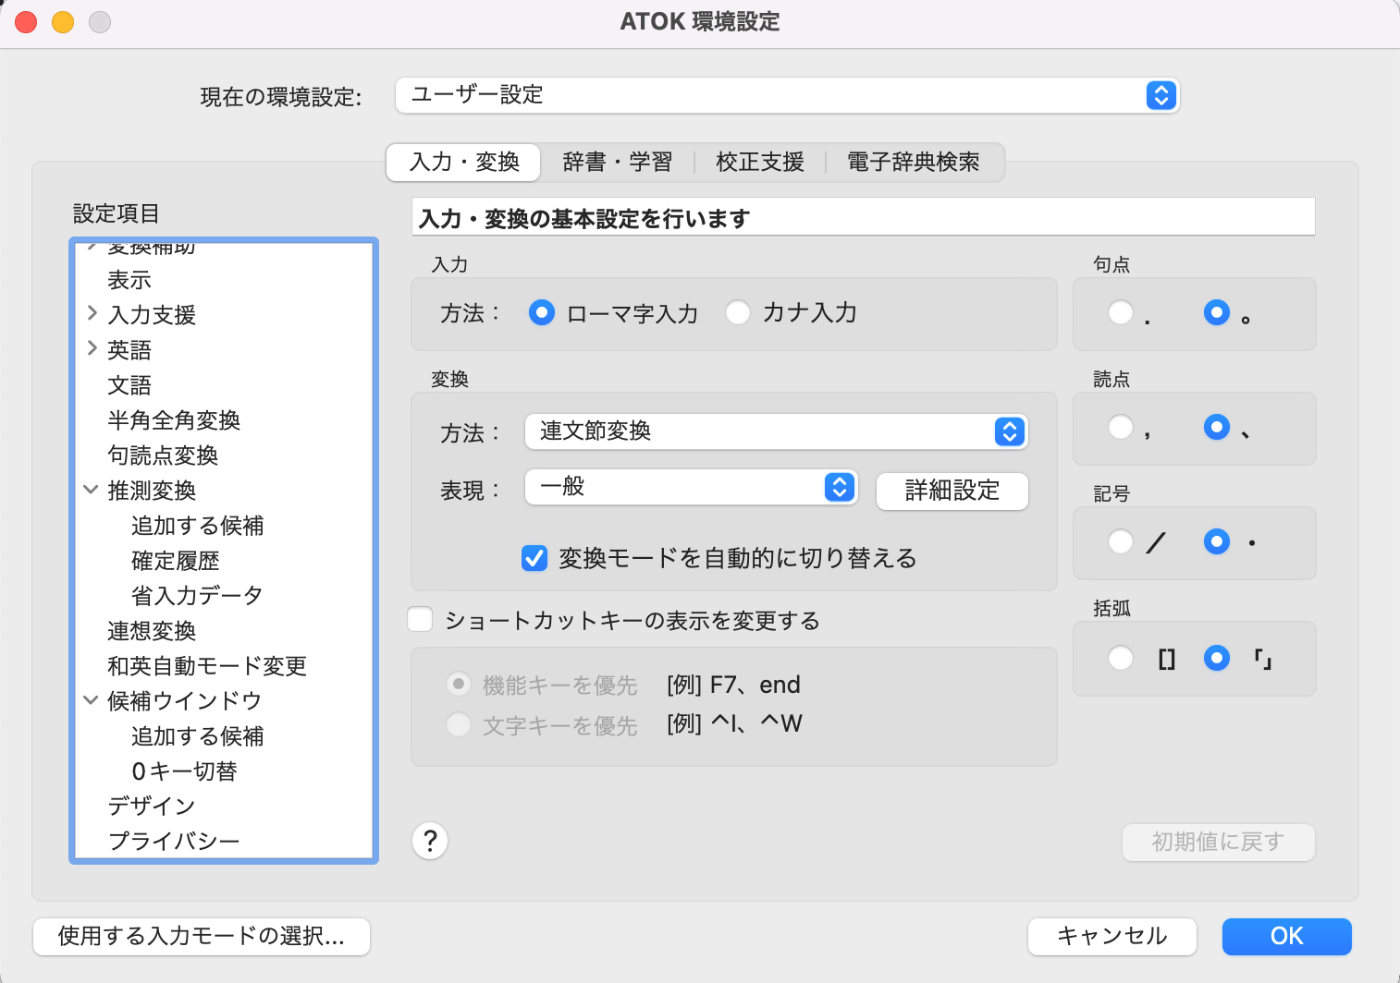Select corner brackets 「」 括弧 radio
The width and height of the screenshot is (1400, 983).
click(x=1217, y=658)
